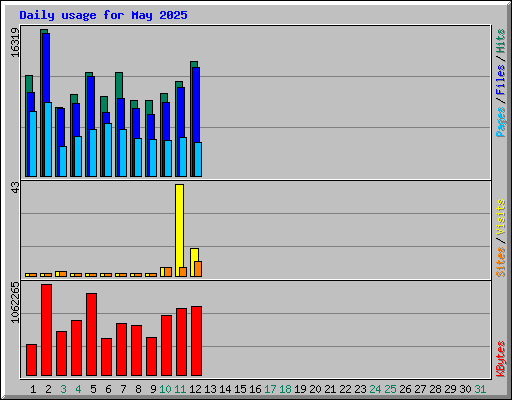
Task: Click day 23 on the x-axis
Action: tap(360, 389)
